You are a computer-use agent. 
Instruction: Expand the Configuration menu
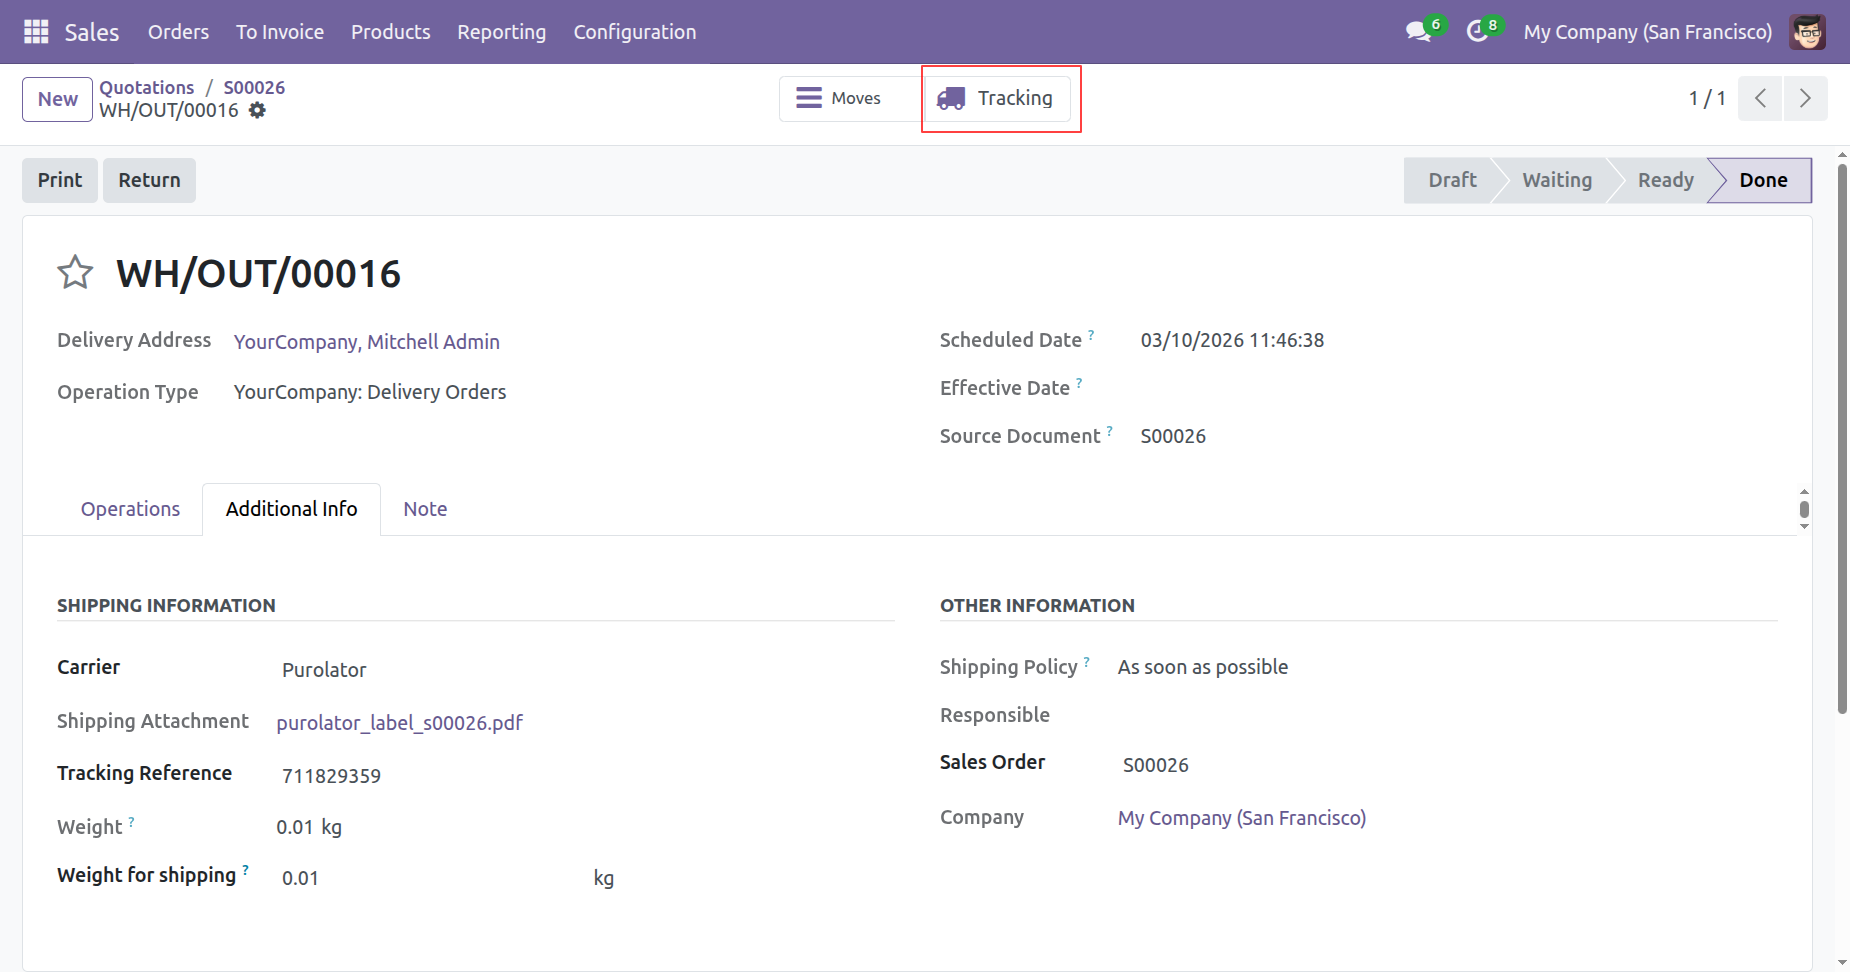pos(634,32)
